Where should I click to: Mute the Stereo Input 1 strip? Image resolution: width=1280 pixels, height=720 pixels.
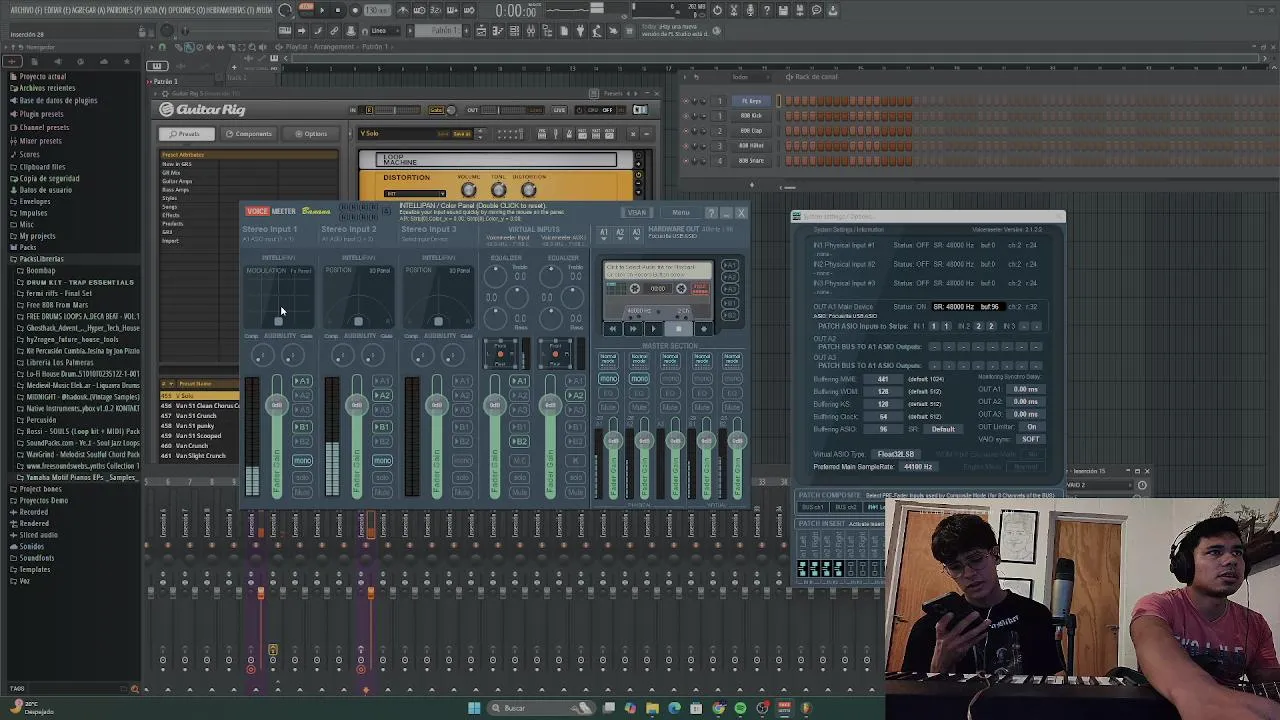click(302, 492)
